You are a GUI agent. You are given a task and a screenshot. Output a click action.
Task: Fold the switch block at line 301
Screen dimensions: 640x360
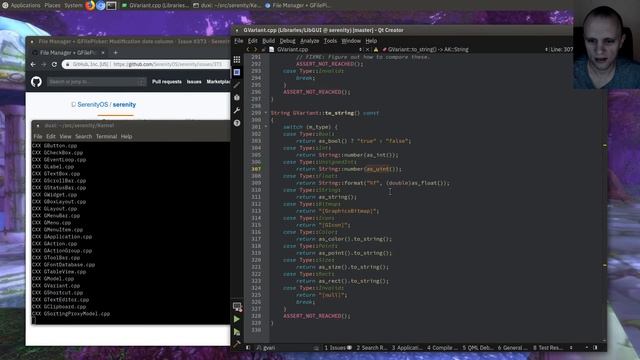click(266, 127)
